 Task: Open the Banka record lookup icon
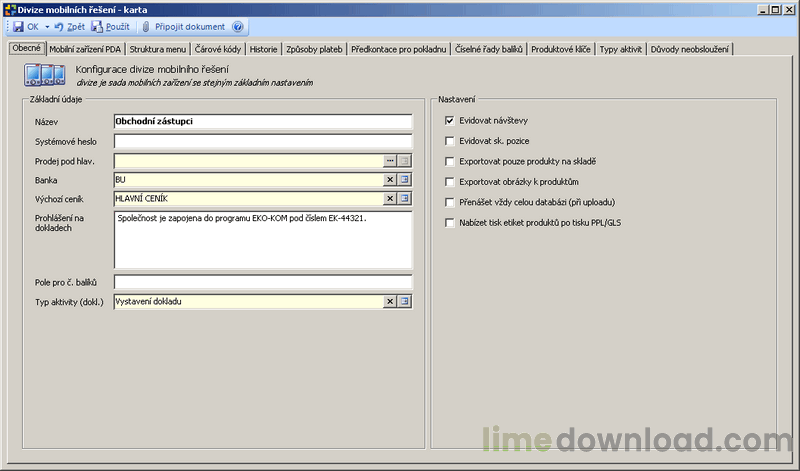click(405, 180)
